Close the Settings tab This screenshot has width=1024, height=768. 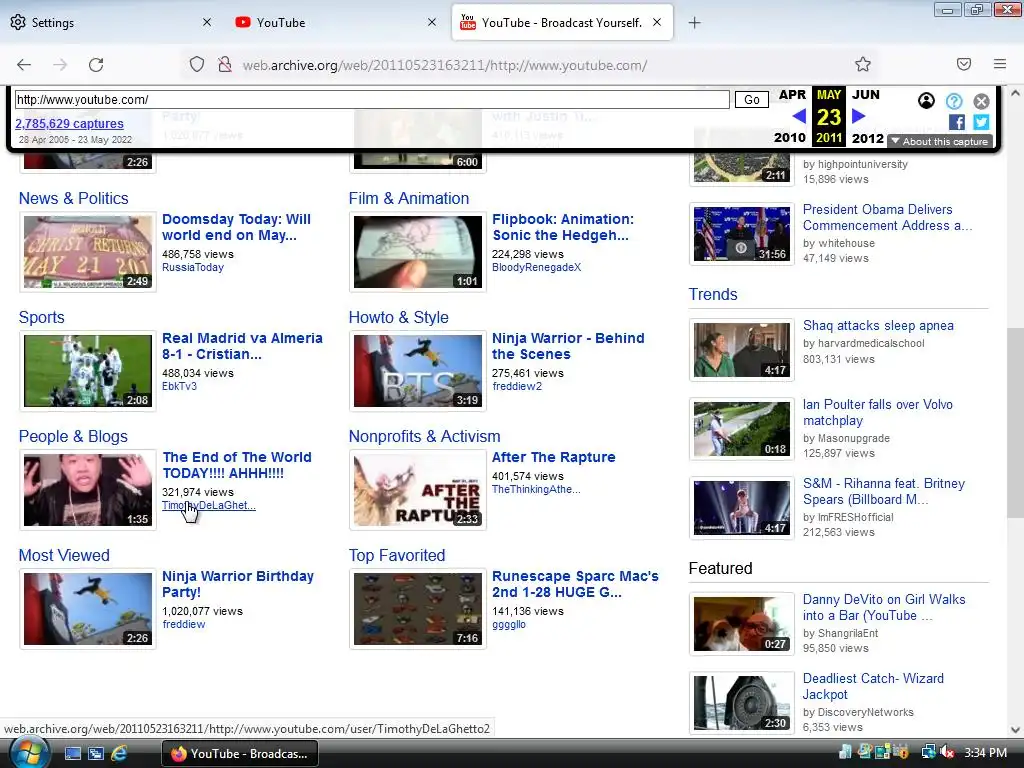(x=207, y=22)
